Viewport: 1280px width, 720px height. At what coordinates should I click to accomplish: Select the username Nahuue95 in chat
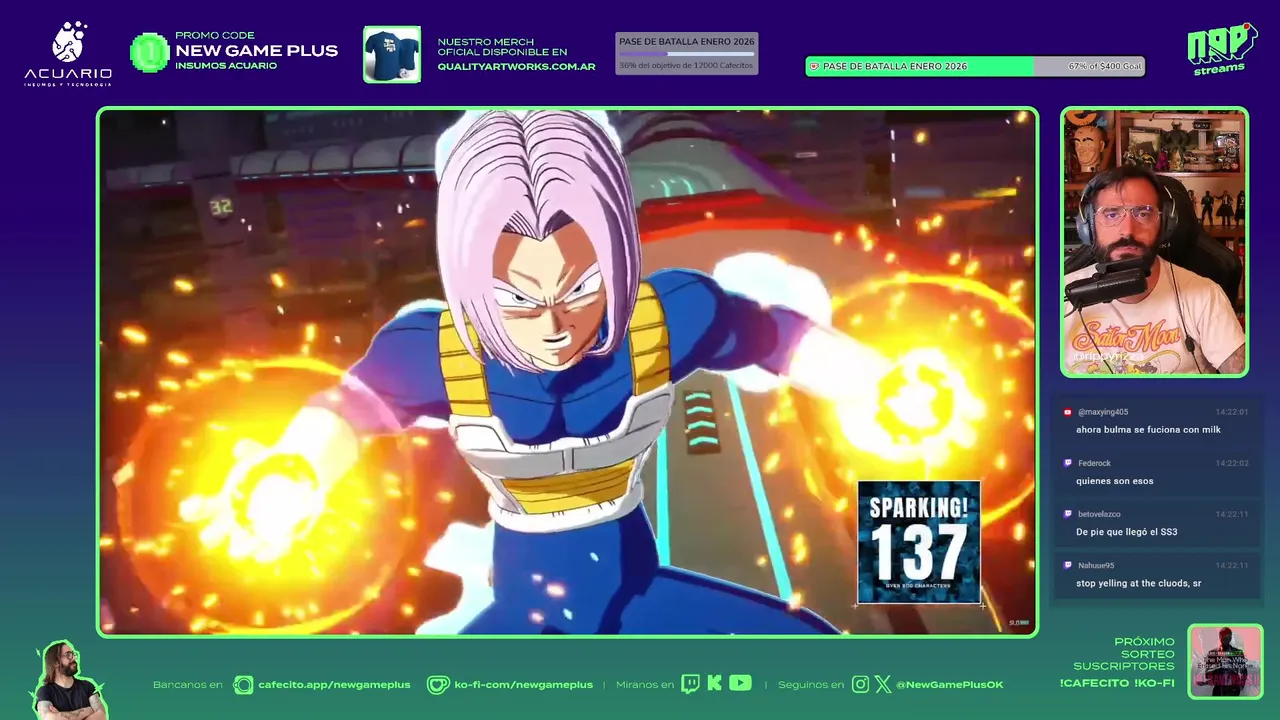point(1096,565)
